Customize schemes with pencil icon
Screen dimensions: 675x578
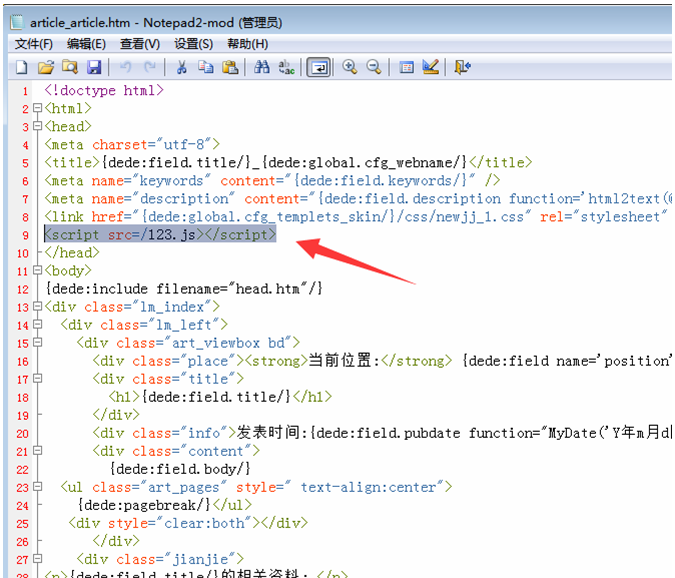click(430, 67)
